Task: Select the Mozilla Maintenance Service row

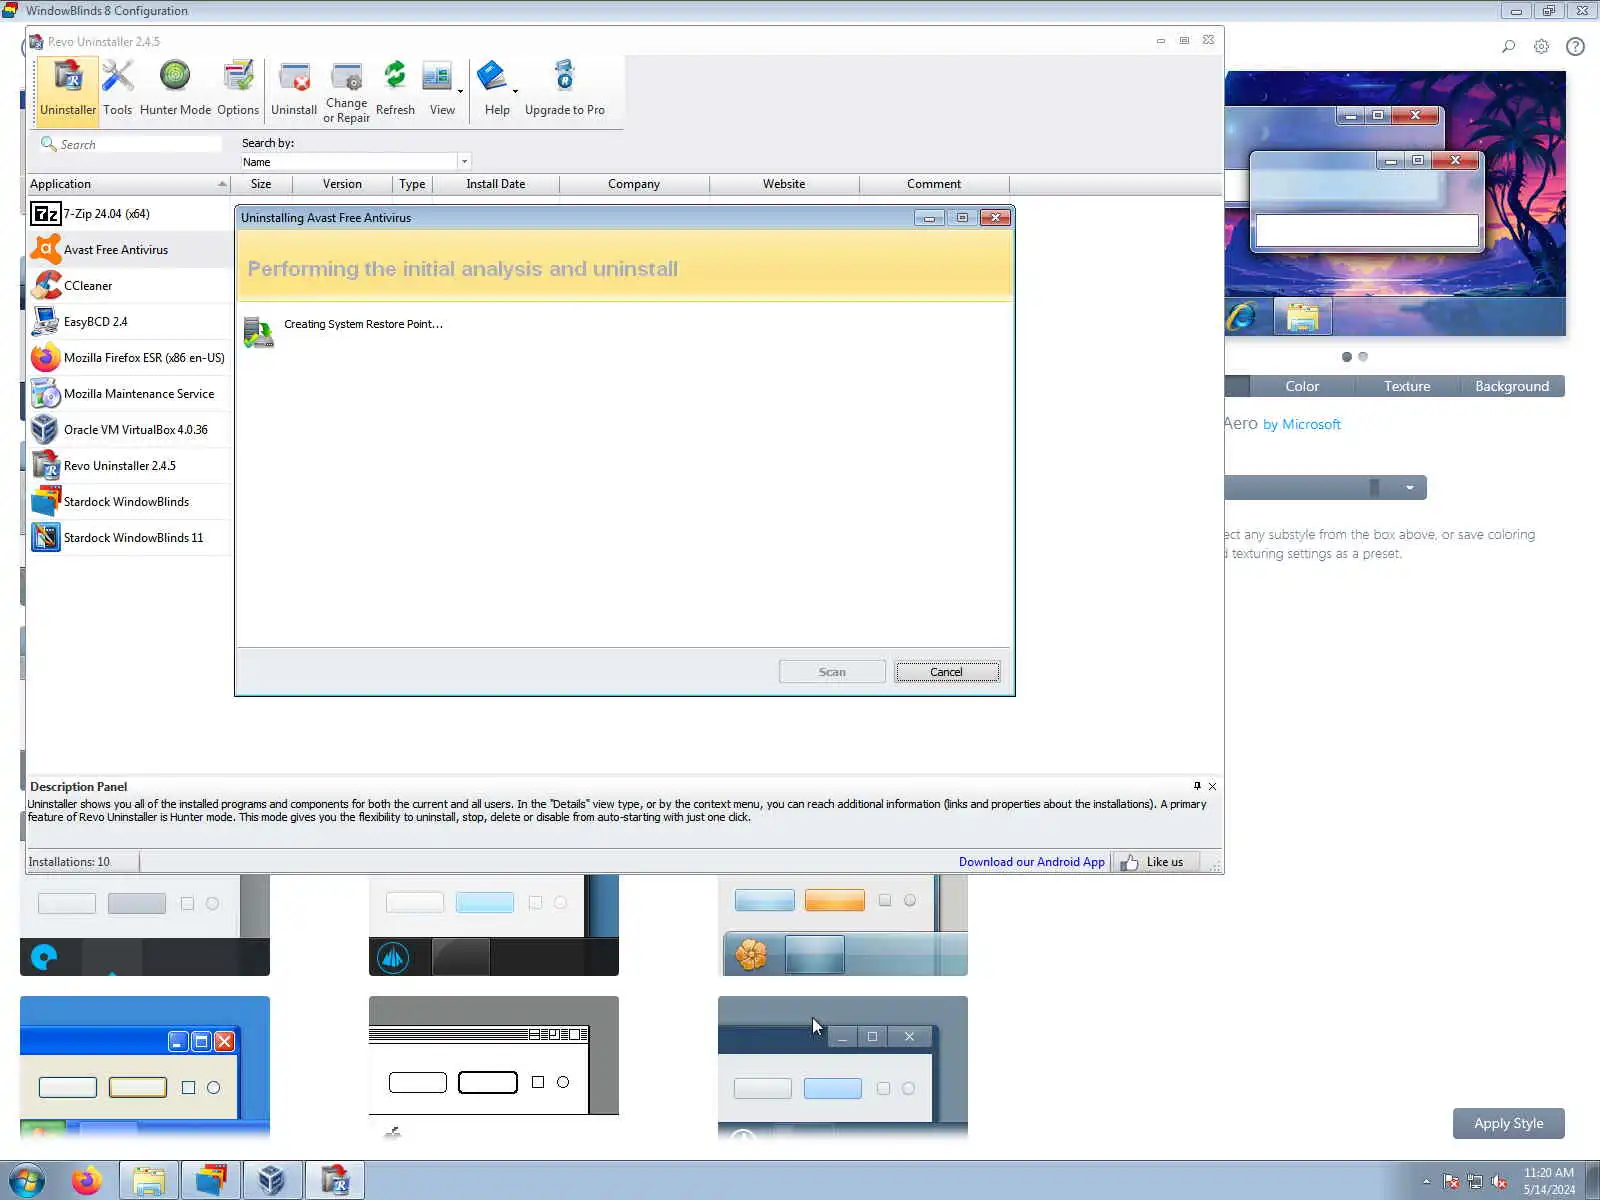Action: (130, 394)
